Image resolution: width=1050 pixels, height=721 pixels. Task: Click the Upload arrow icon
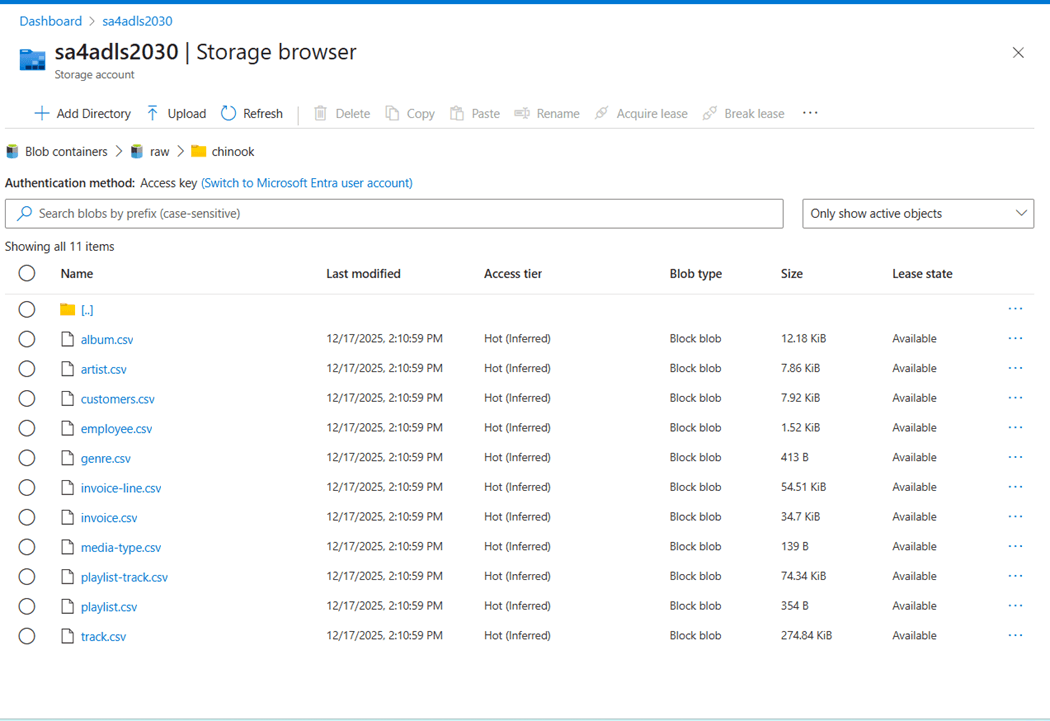click(x=153, y=114)
